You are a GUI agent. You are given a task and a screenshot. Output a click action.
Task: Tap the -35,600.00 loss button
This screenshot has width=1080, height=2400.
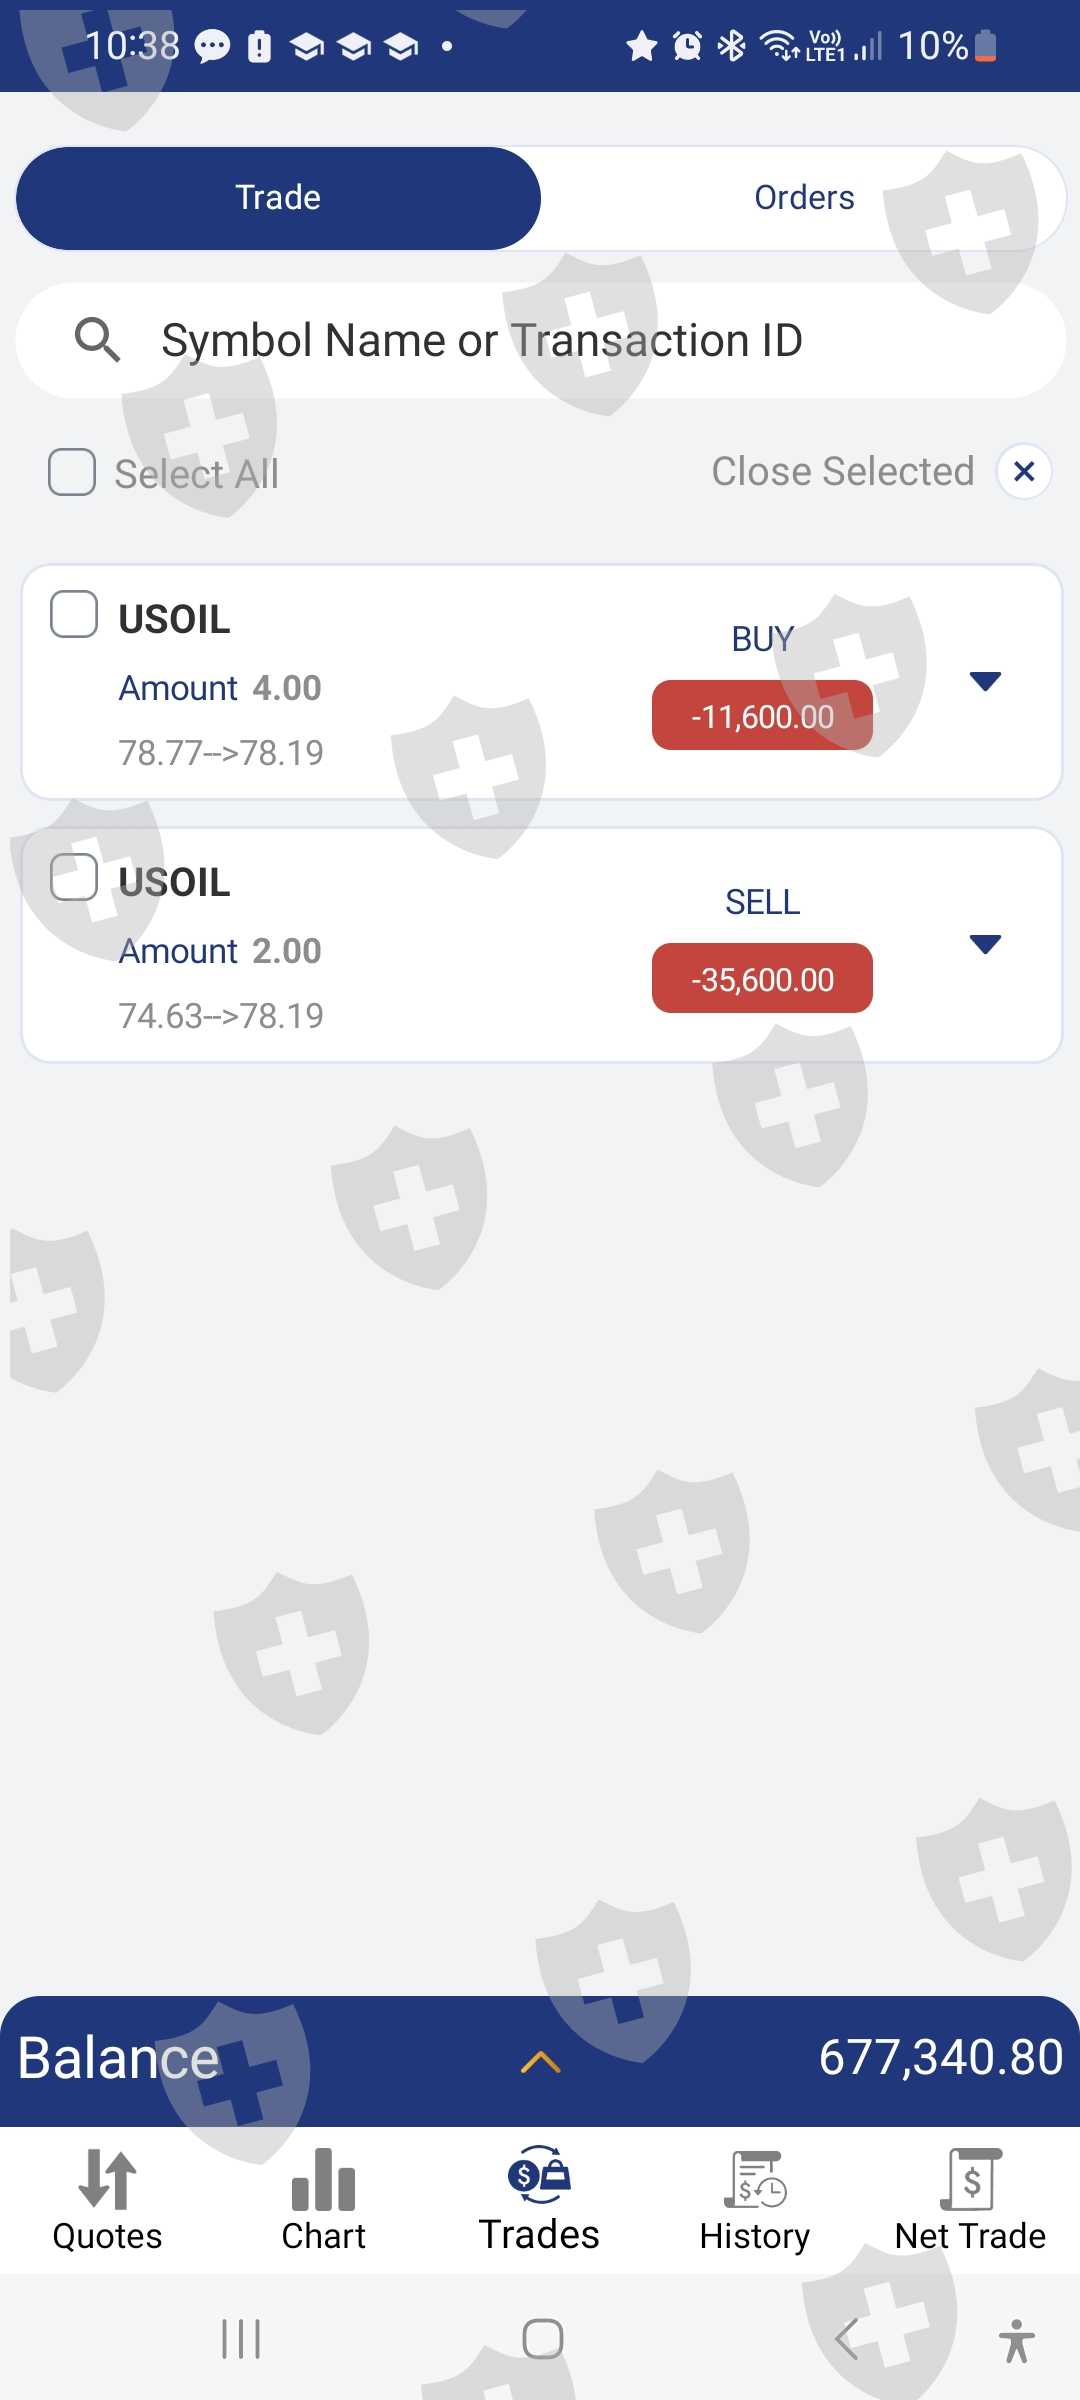[762, 979]
